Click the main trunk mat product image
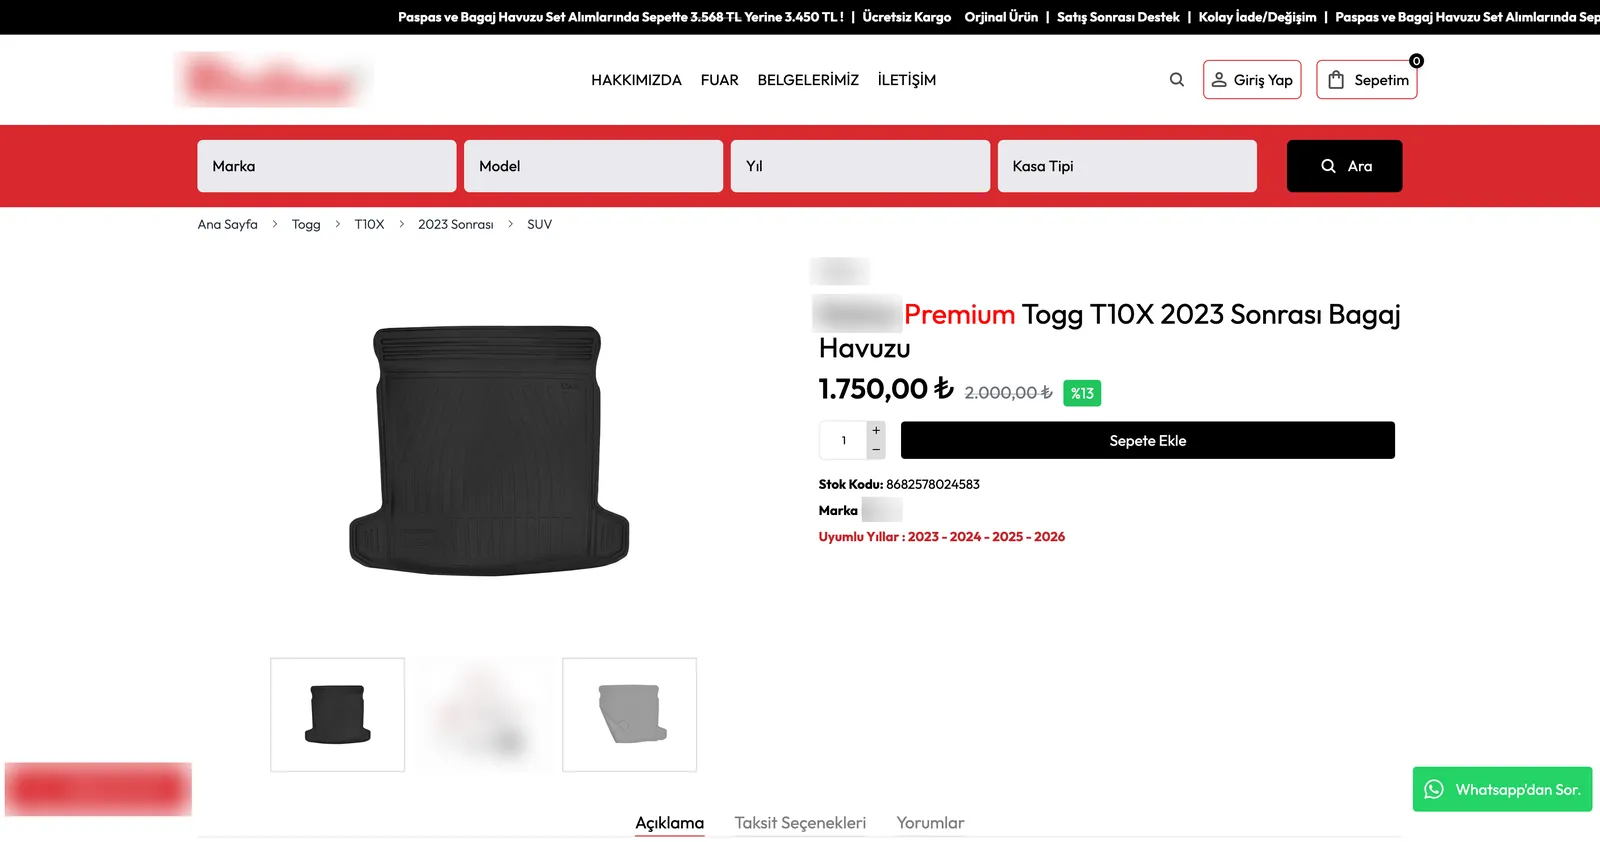Image resolution: width=1600 pixels, height=842 pixels. click(x=488, y=450)
